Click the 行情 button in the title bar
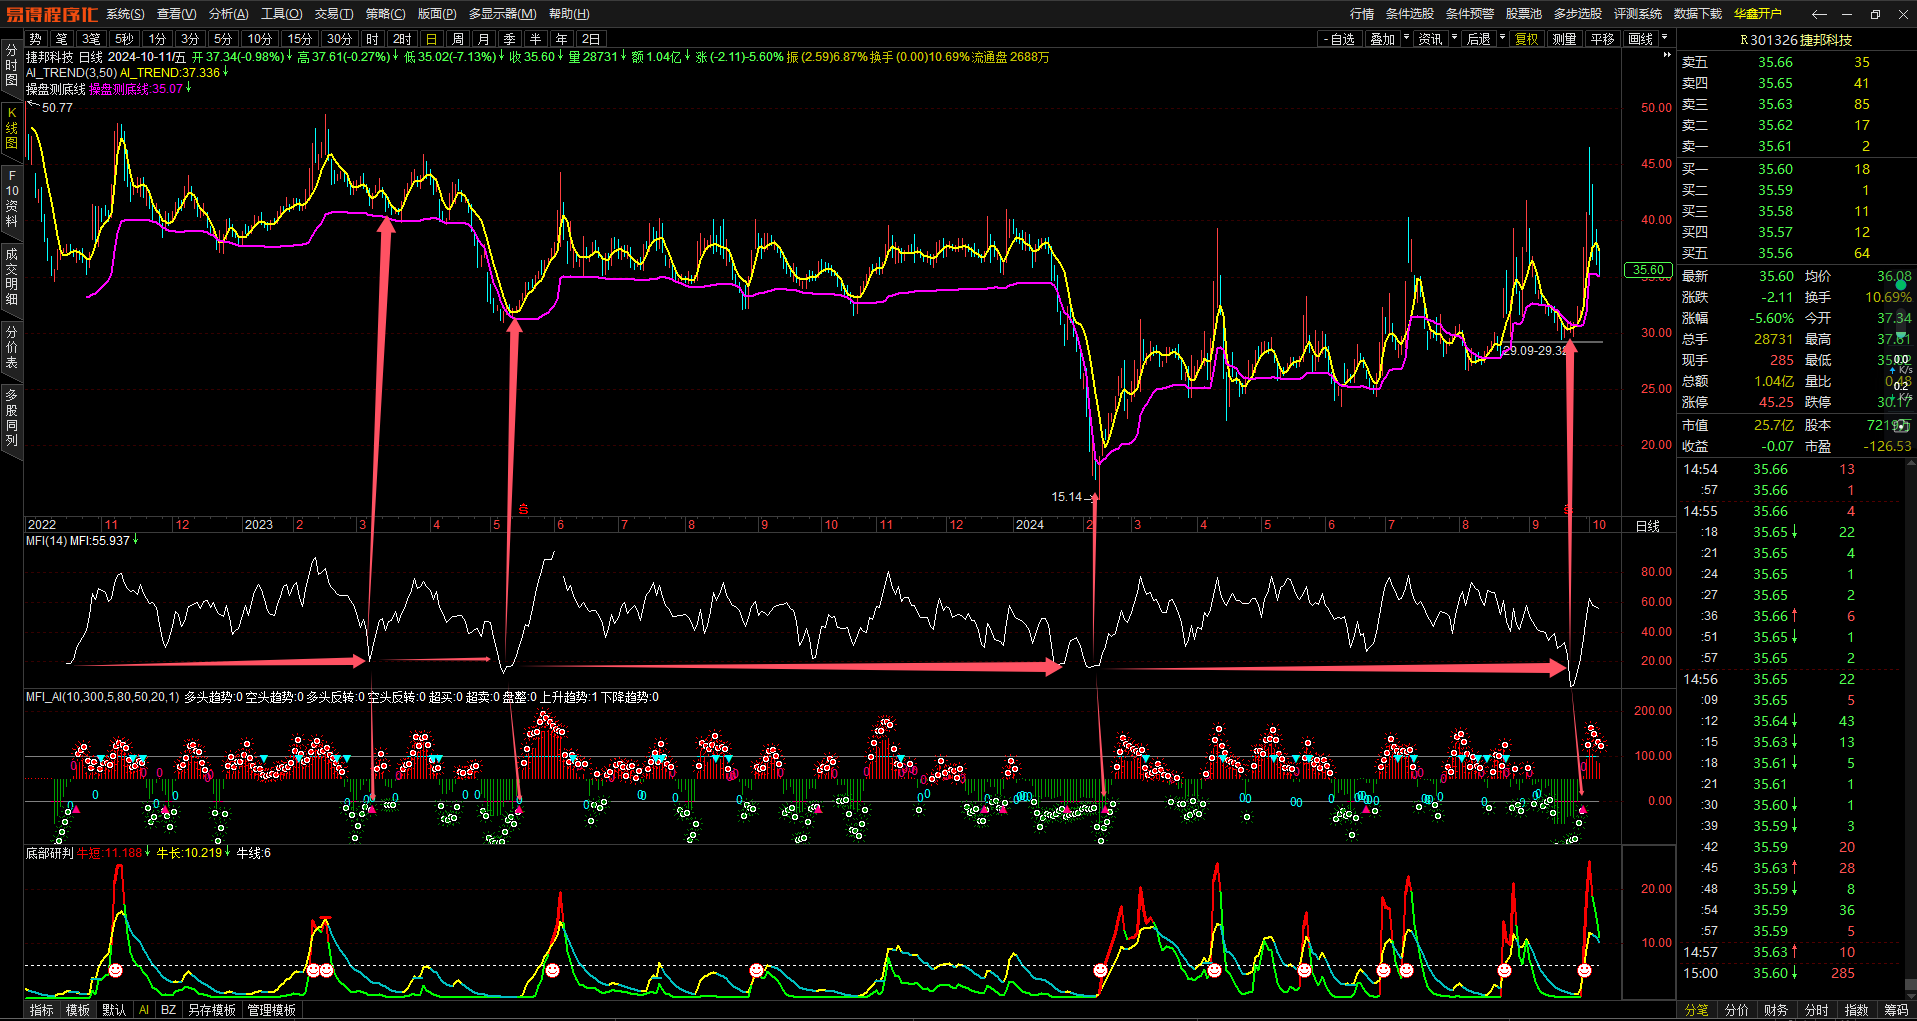Screen dimensions: 1917x1021 point(1362,14)
